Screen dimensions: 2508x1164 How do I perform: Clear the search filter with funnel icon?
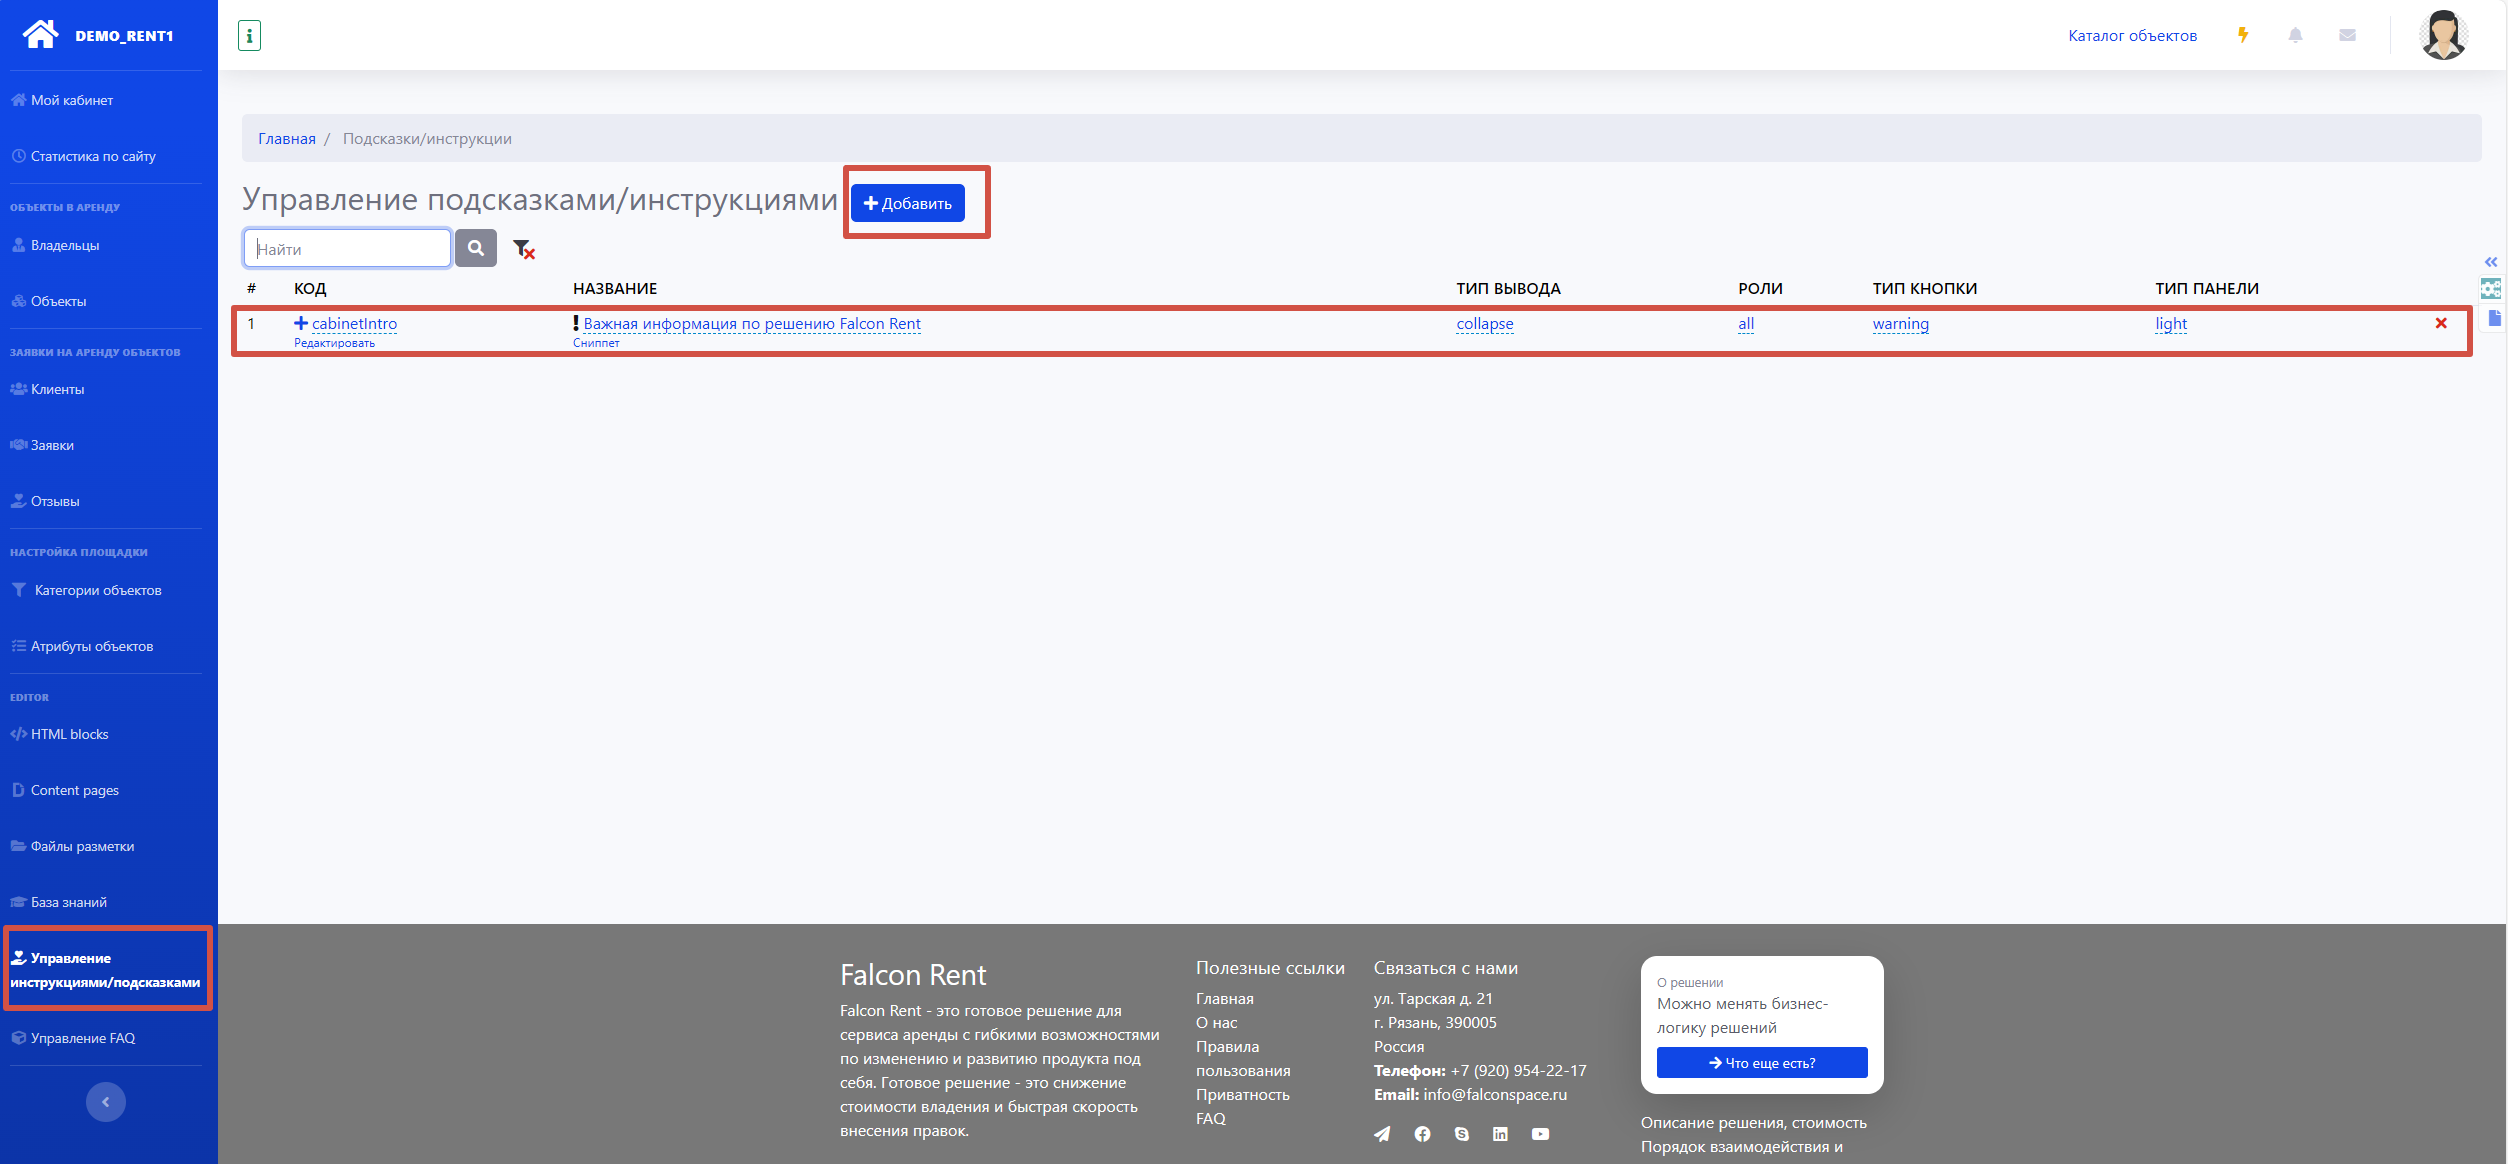[523, 249]
